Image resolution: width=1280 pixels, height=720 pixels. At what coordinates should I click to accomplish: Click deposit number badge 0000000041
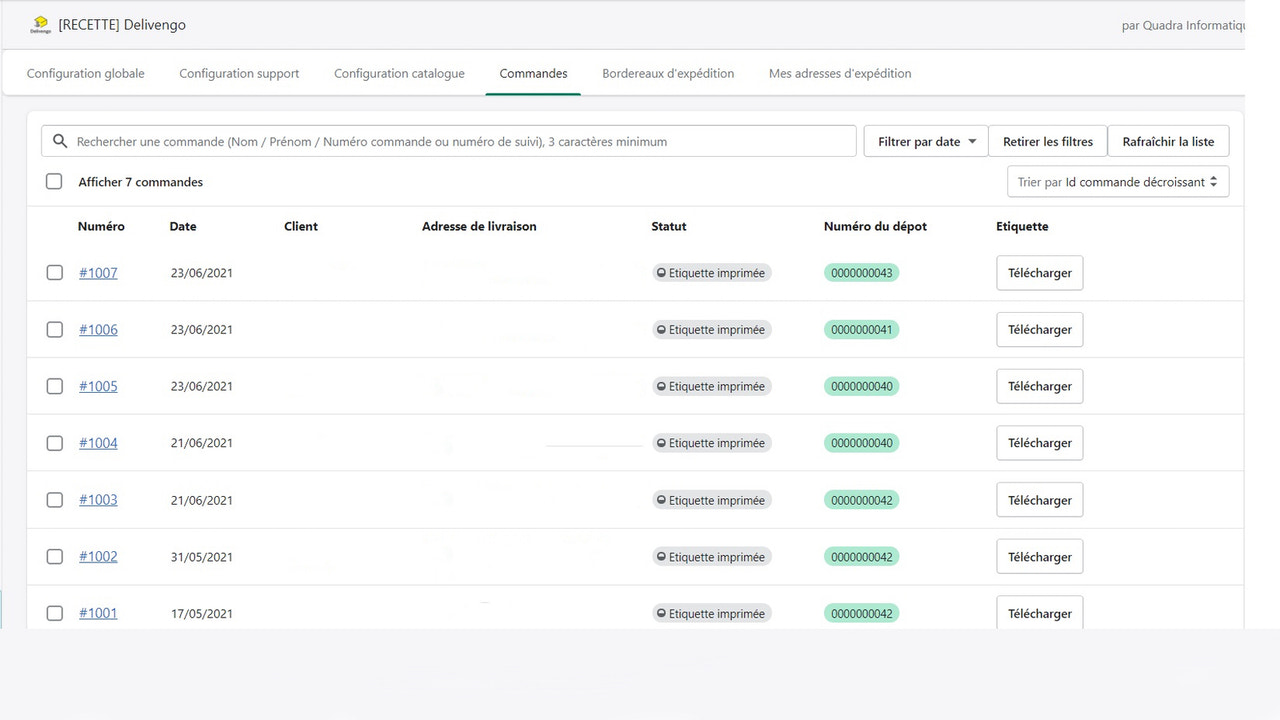pos(861,330)
